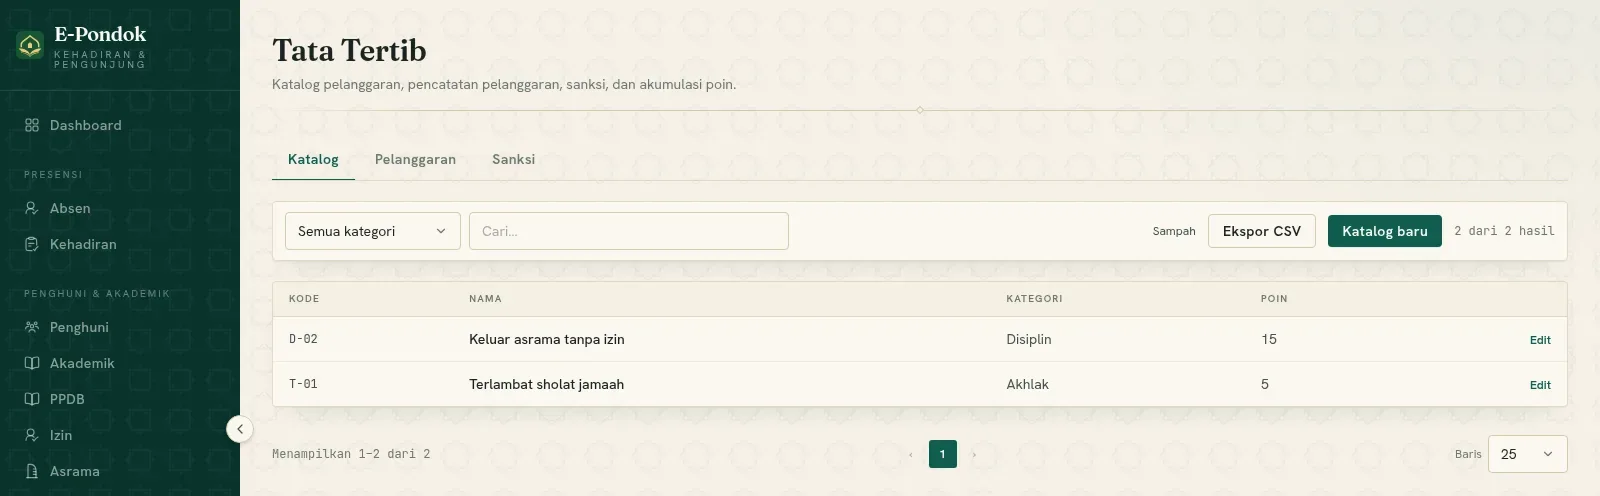Edit the Keluar asrama tanpa izin row
Screen dimensions: 1600x496
pyautogui.click(x=1540, y=340)
